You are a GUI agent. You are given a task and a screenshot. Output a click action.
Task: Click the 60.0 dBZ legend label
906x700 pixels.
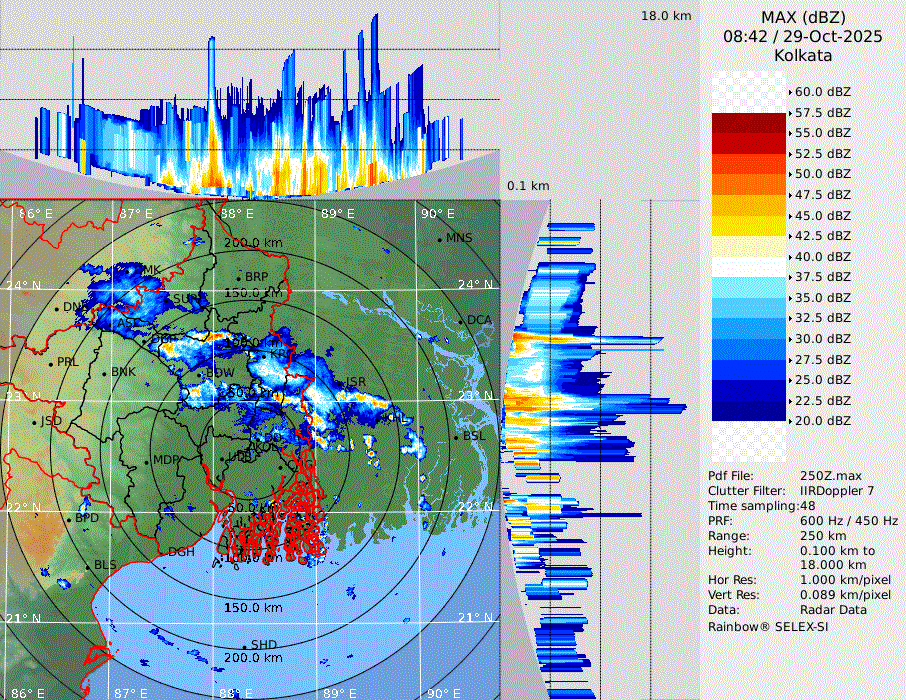[822, 92]
